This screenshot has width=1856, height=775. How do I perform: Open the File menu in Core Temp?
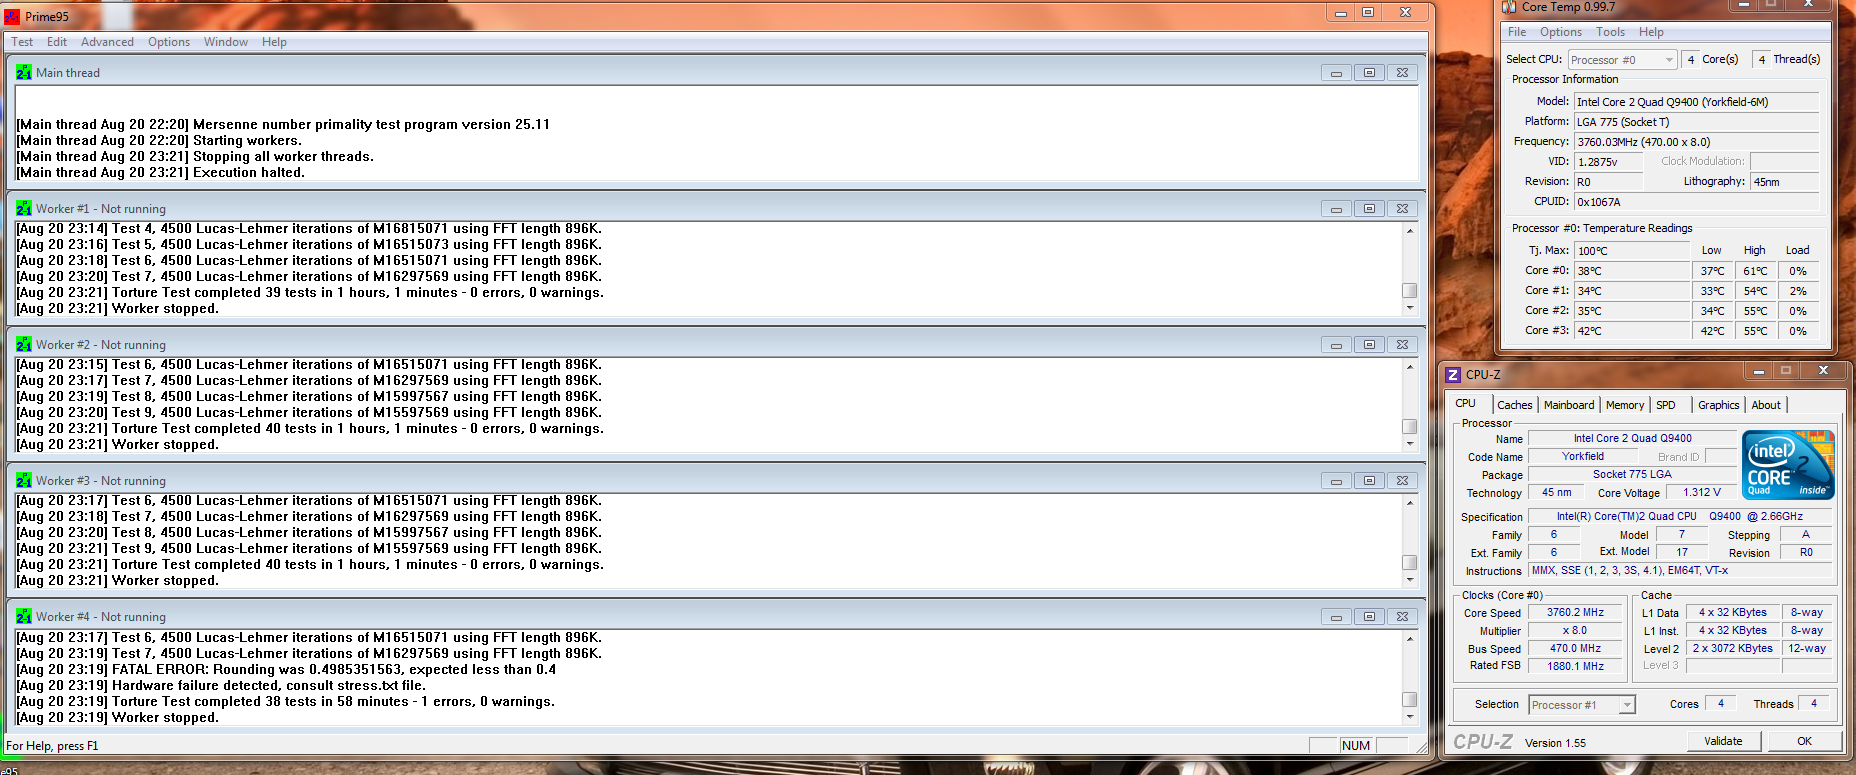[1517, 32]
